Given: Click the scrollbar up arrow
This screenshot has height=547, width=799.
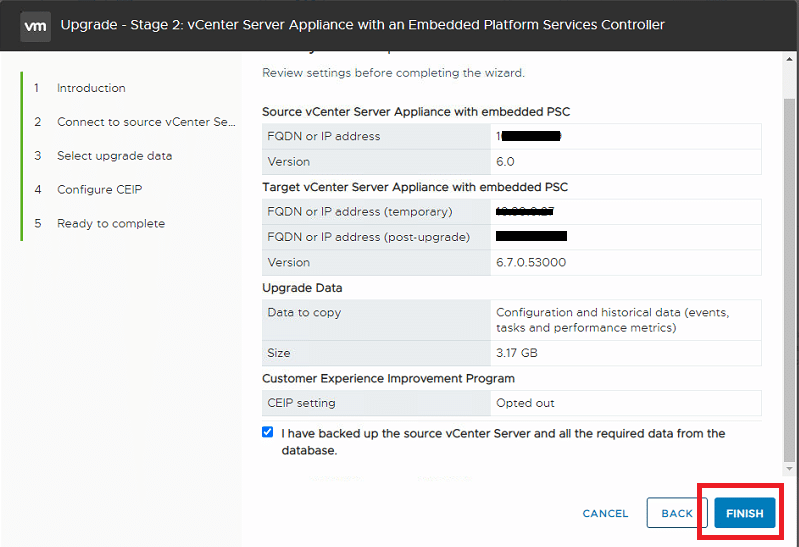Looking at the screenshot, I should (x=789, y=59).
